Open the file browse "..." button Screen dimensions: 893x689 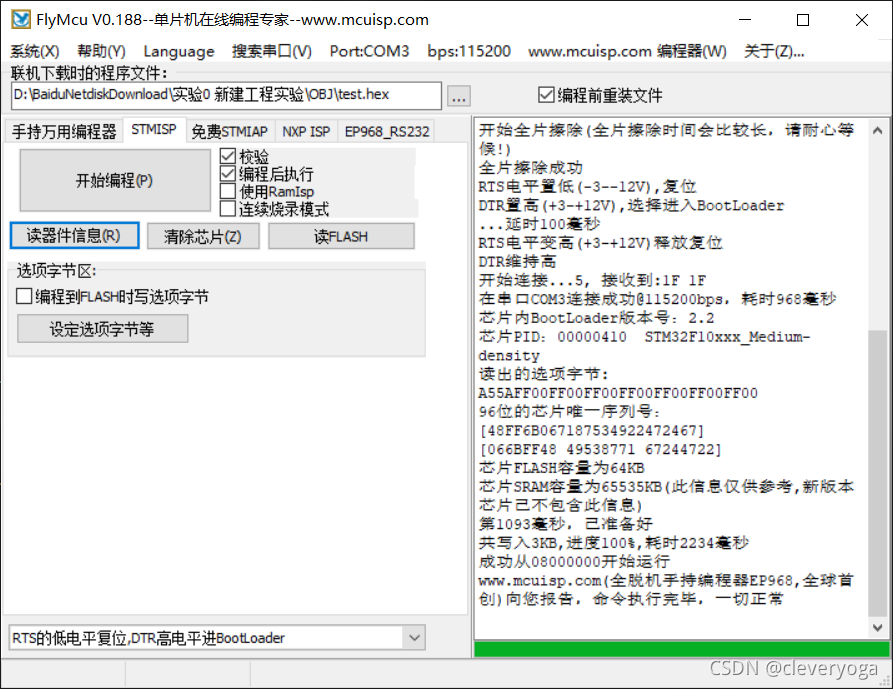tap(456, 95)
